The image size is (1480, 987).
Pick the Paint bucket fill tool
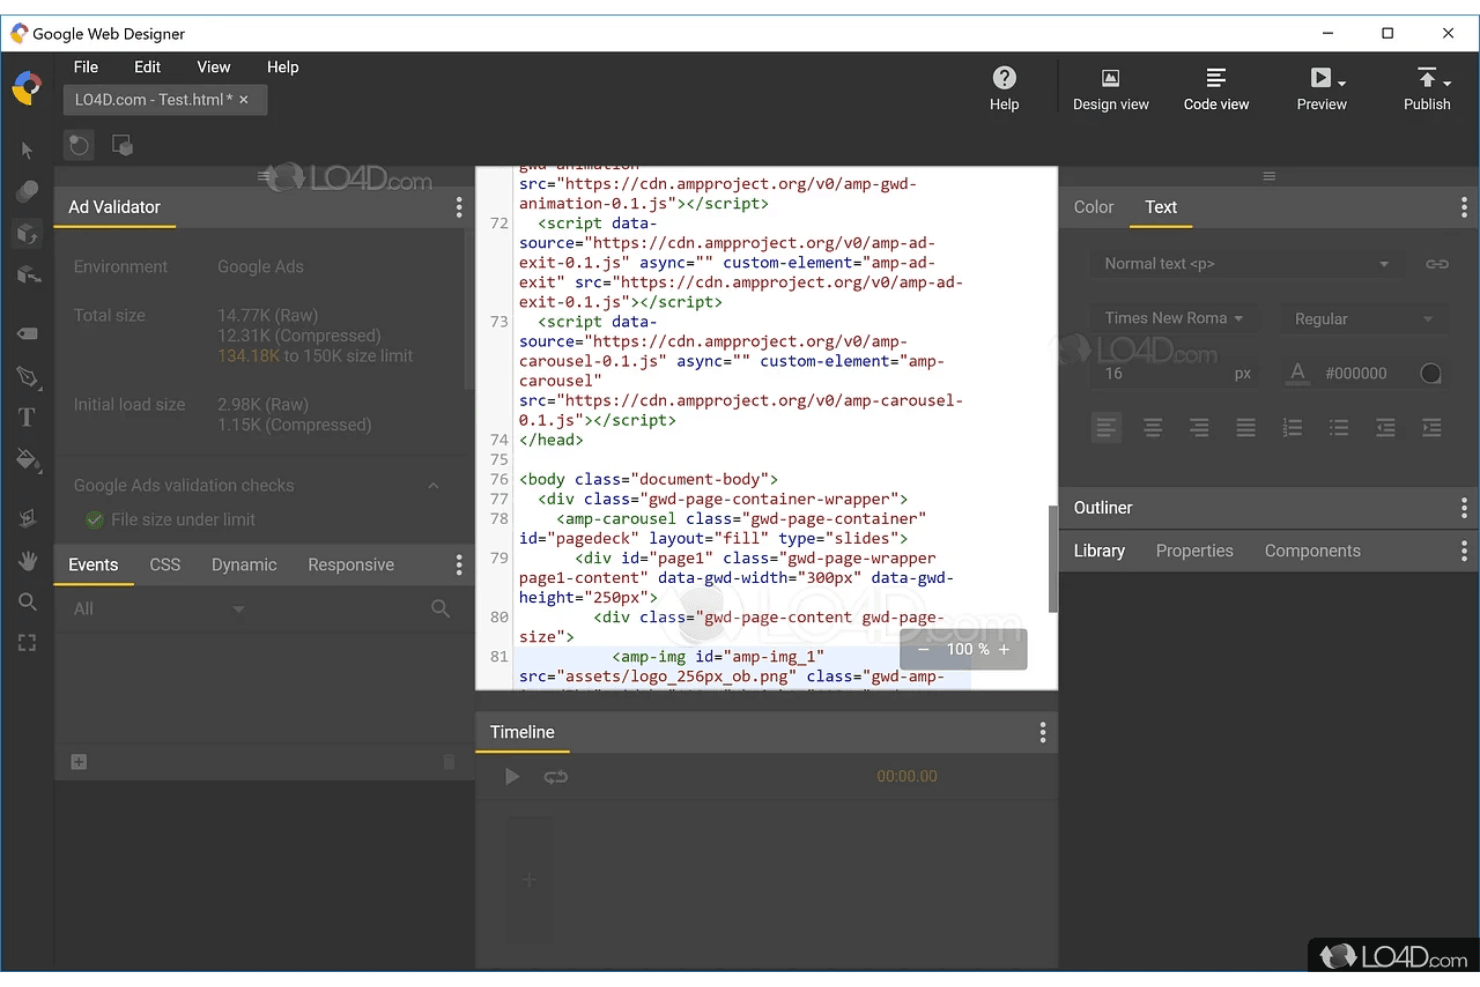[x=27, y=460]
